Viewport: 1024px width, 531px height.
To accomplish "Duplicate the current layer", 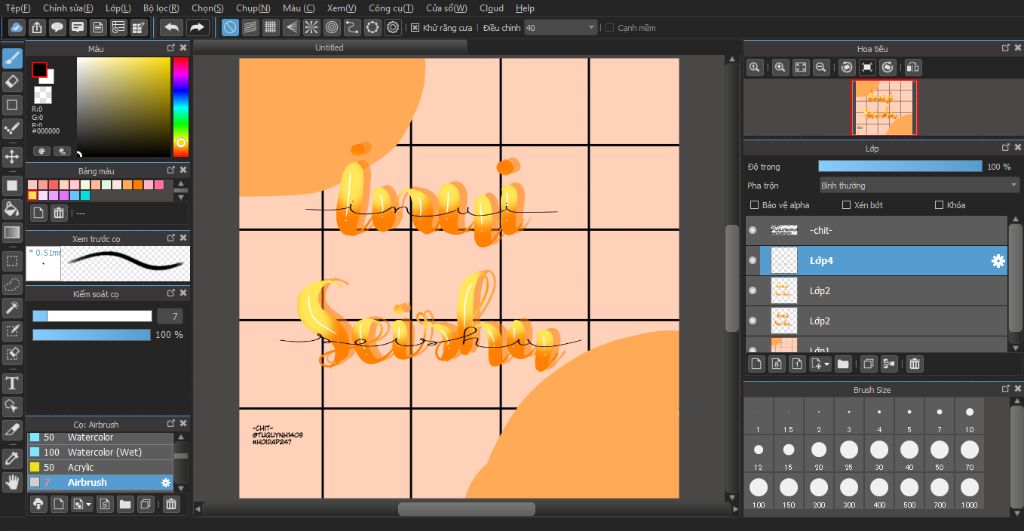I will 868,364.
